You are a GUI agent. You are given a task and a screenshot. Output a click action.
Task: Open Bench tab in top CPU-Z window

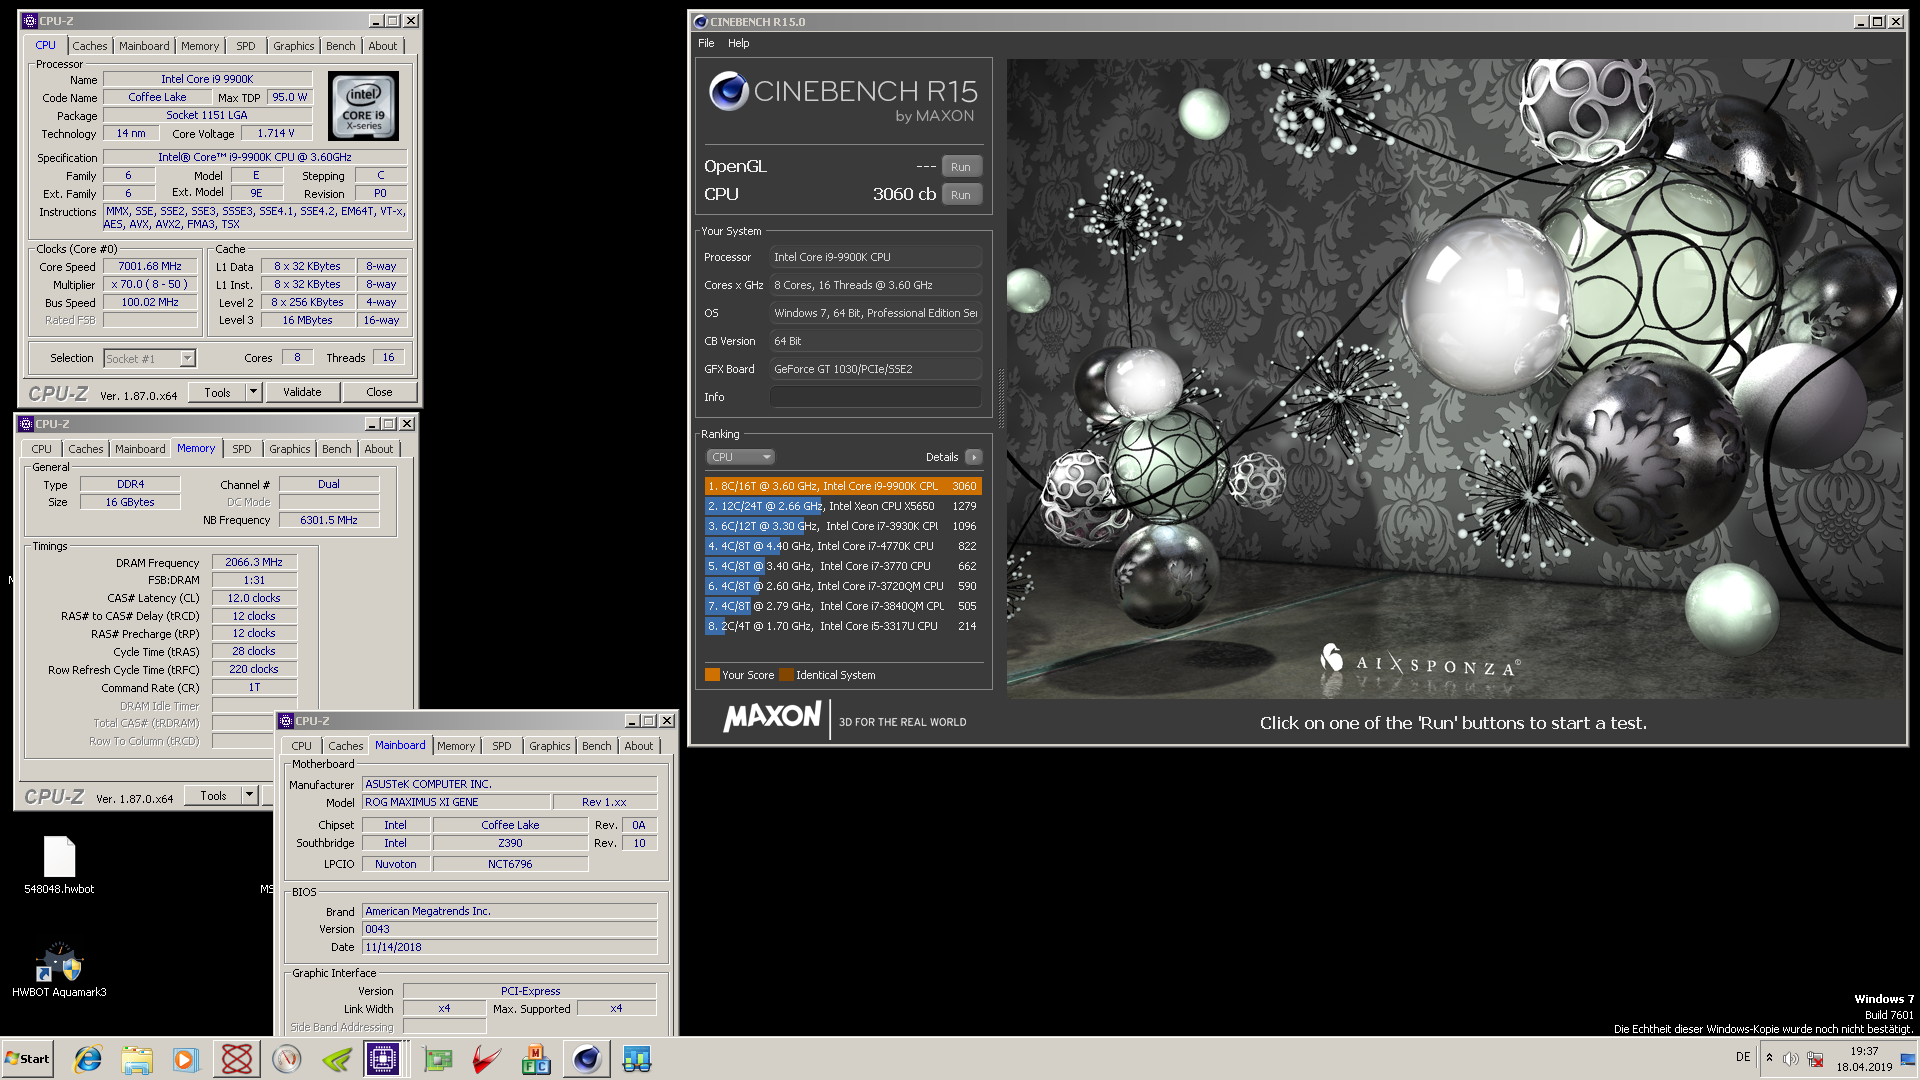point(341,46)
